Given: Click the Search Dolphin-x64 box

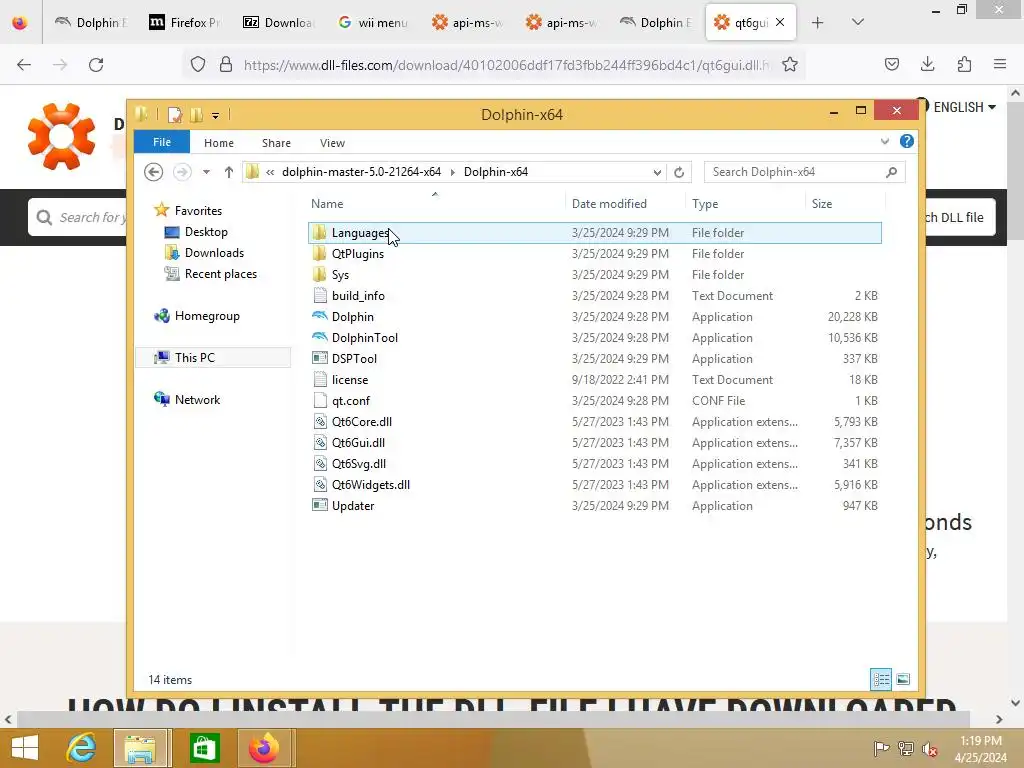Looking at the screenshot, I should [x=805, y=172].
